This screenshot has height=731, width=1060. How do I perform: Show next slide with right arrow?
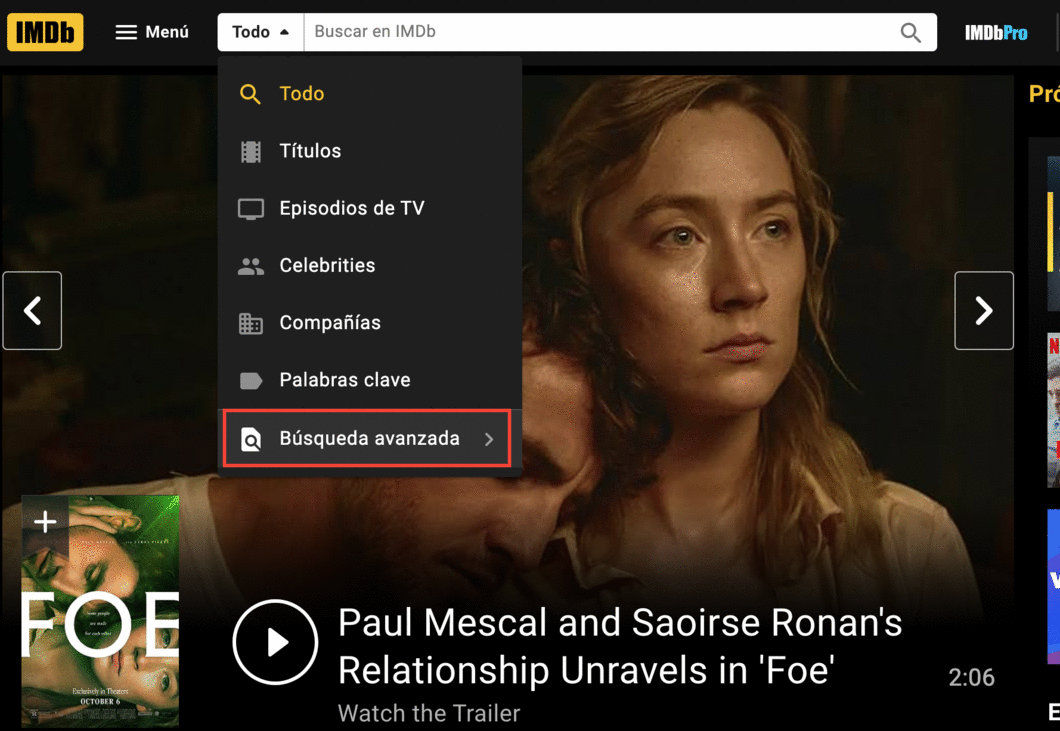pyautogui.click(x=984, y=310)
